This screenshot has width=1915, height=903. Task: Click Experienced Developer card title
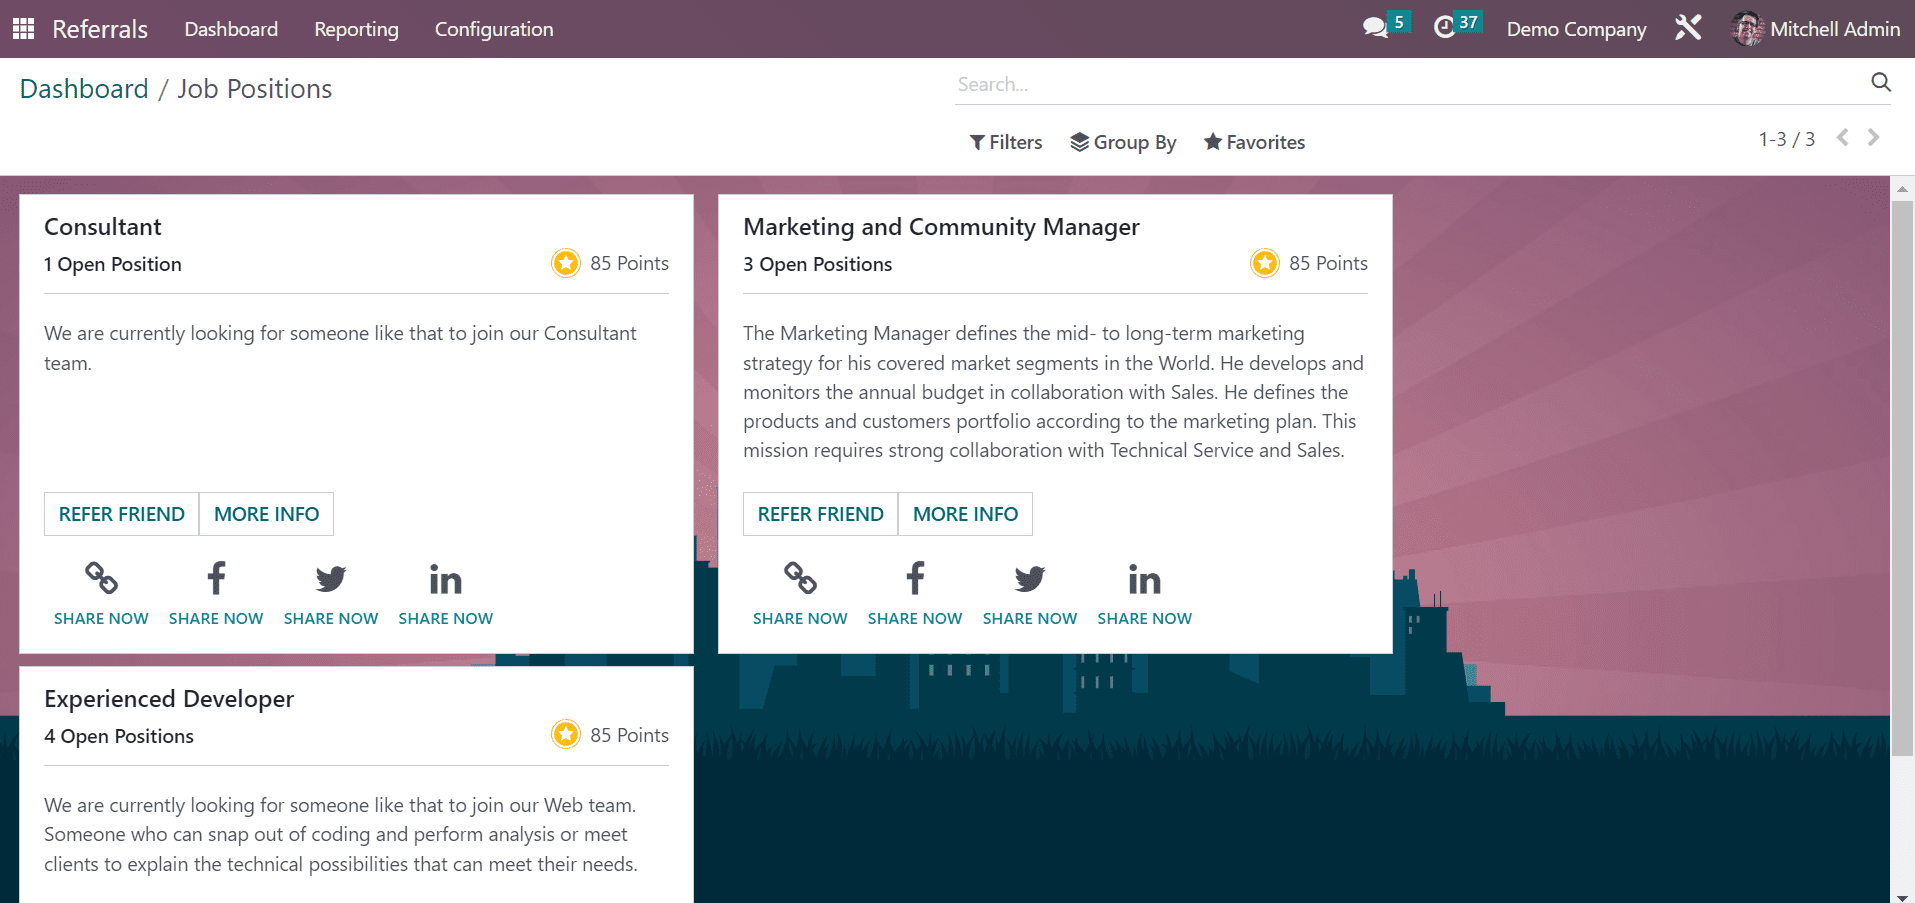click(169, 699)
